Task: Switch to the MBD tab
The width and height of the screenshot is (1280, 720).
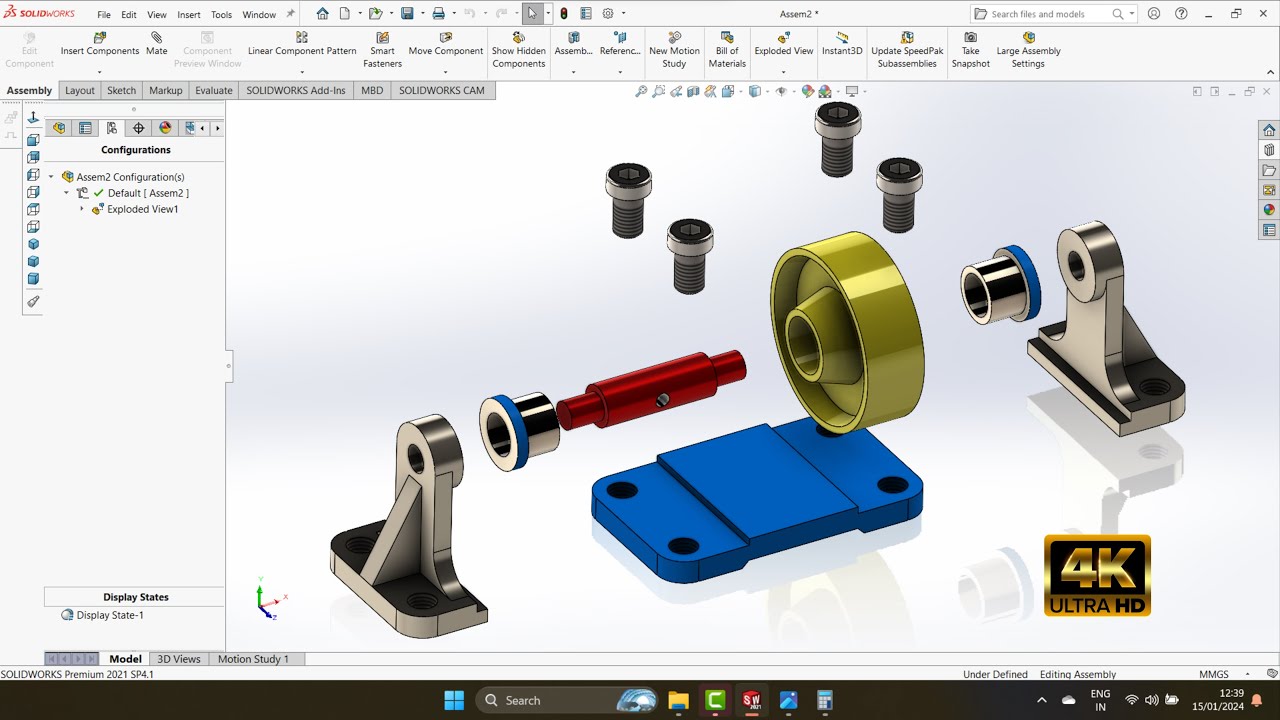Action: point(372,90)
